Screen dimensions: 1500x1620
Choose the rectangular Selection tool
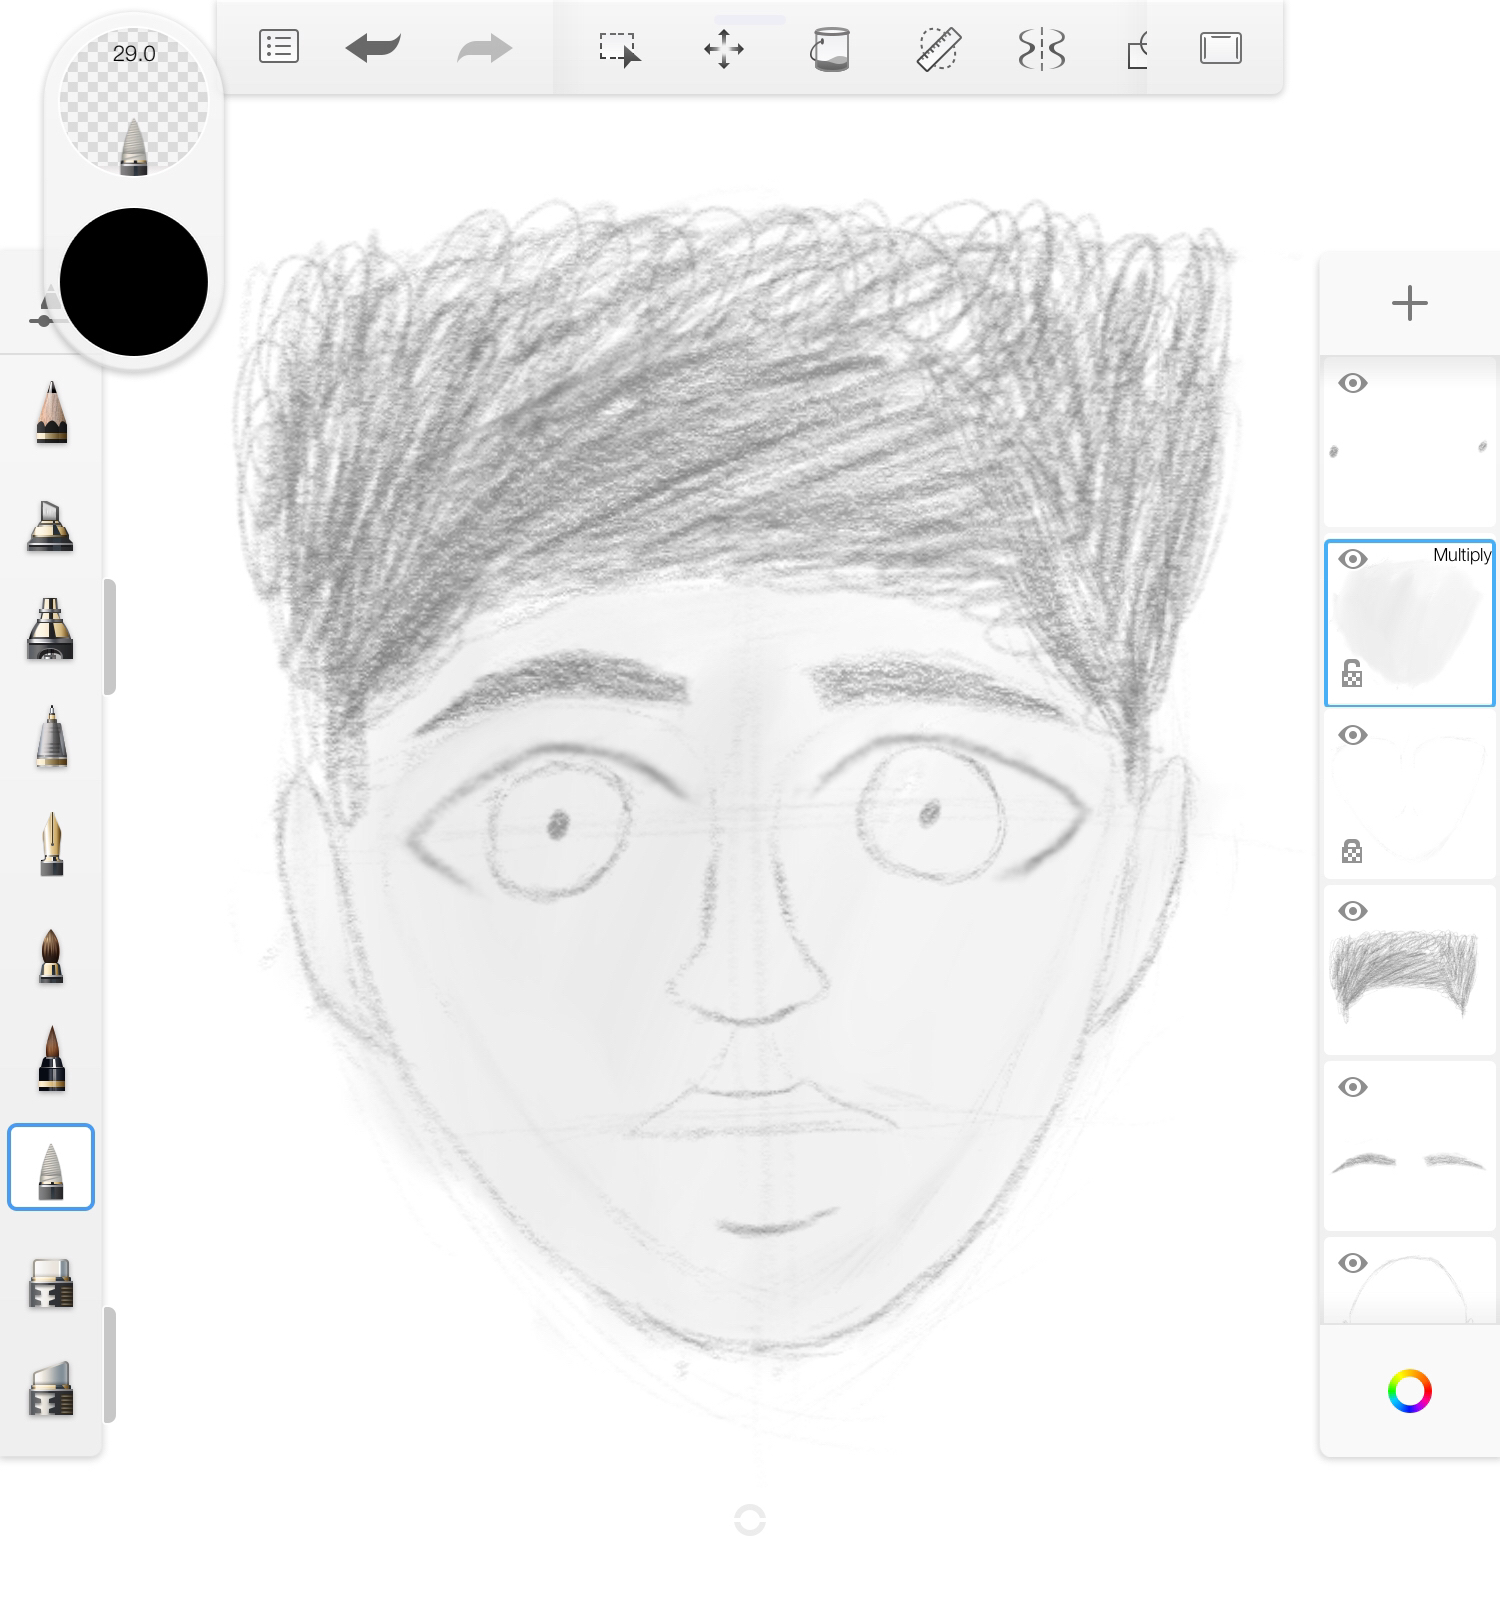coord(619,49)
